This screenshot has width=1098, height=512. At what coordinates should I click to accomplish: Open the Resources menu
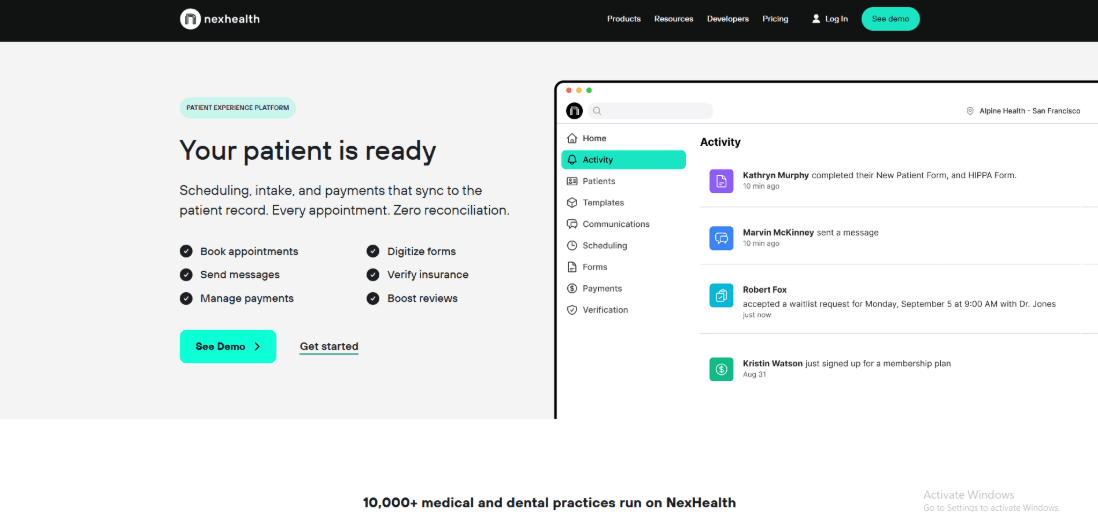674,19
